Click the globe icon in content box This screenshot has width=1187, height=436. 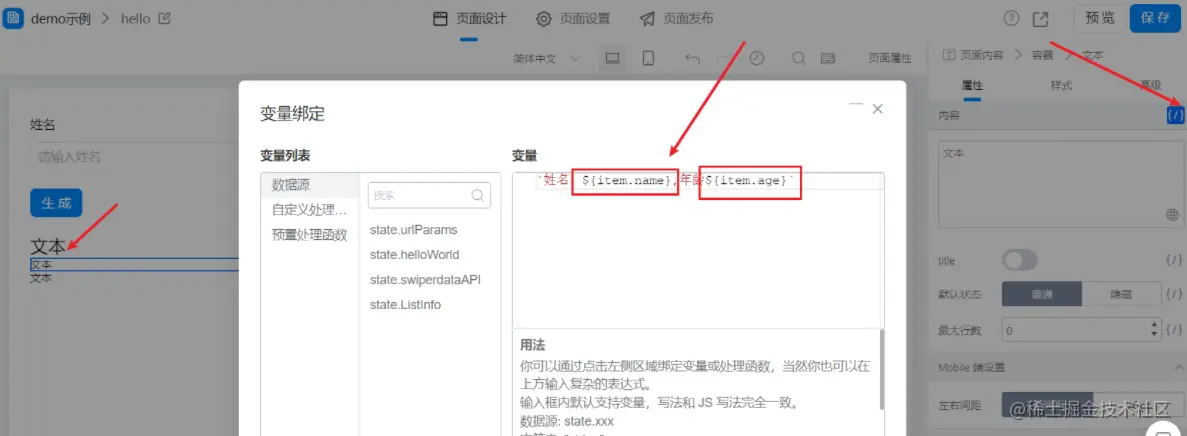click(x=1172, y=216)
